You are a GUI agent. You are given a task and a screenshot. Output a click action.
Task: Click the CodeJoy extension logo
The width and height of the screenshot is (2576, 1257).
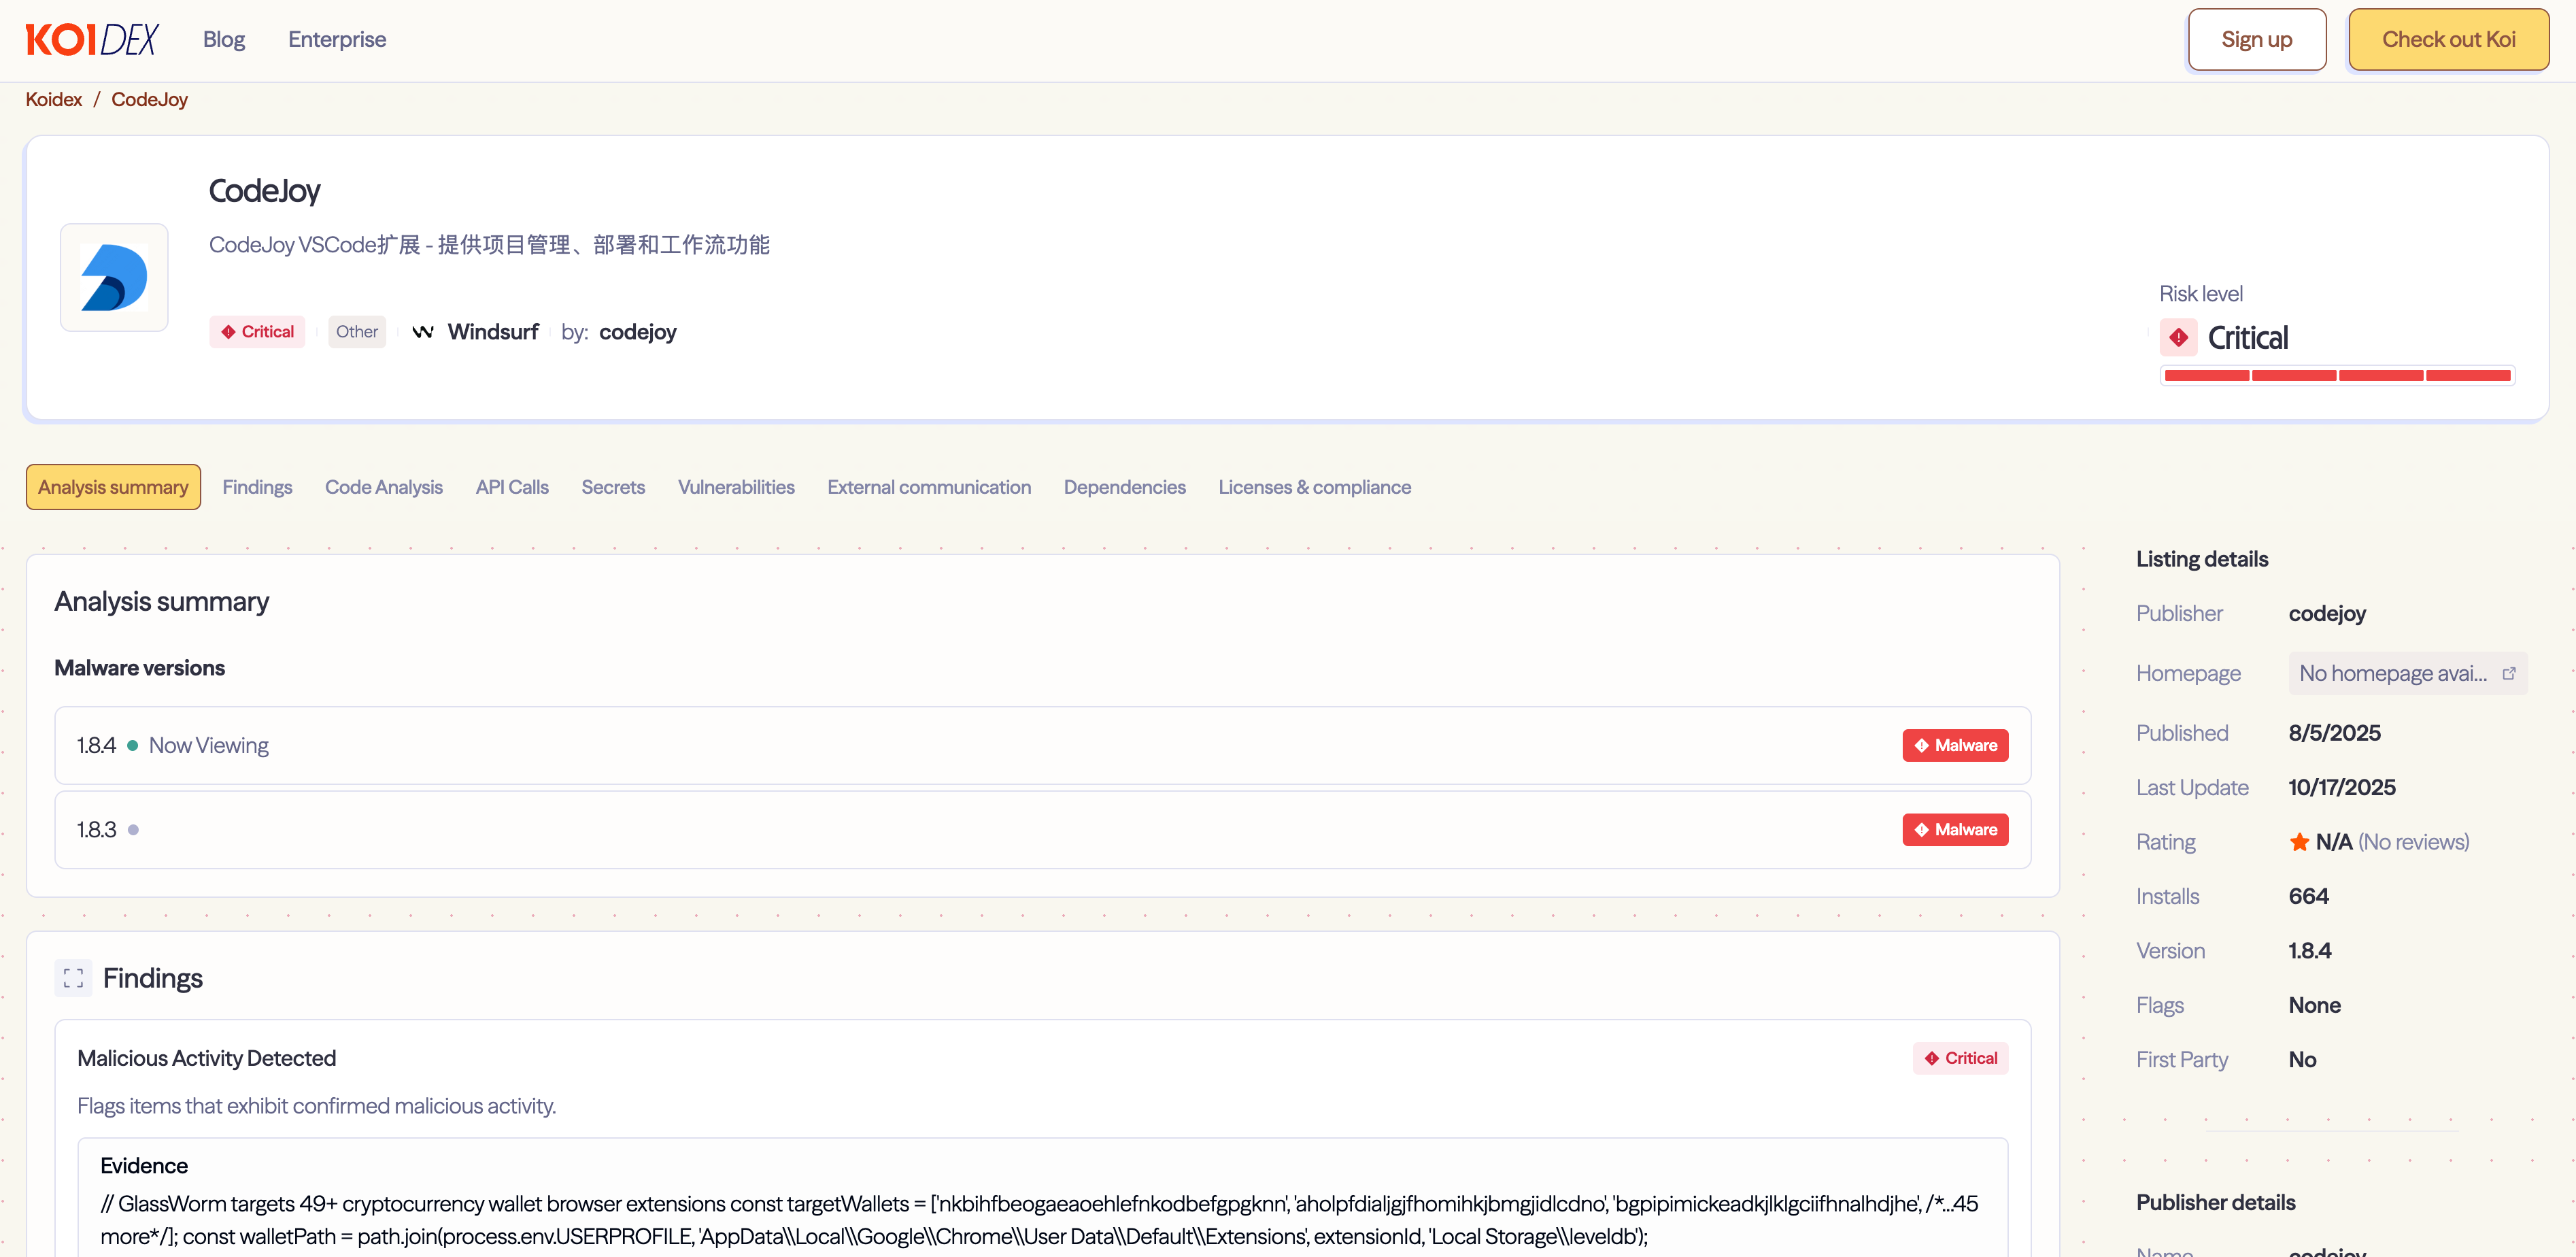coord(113,277)
